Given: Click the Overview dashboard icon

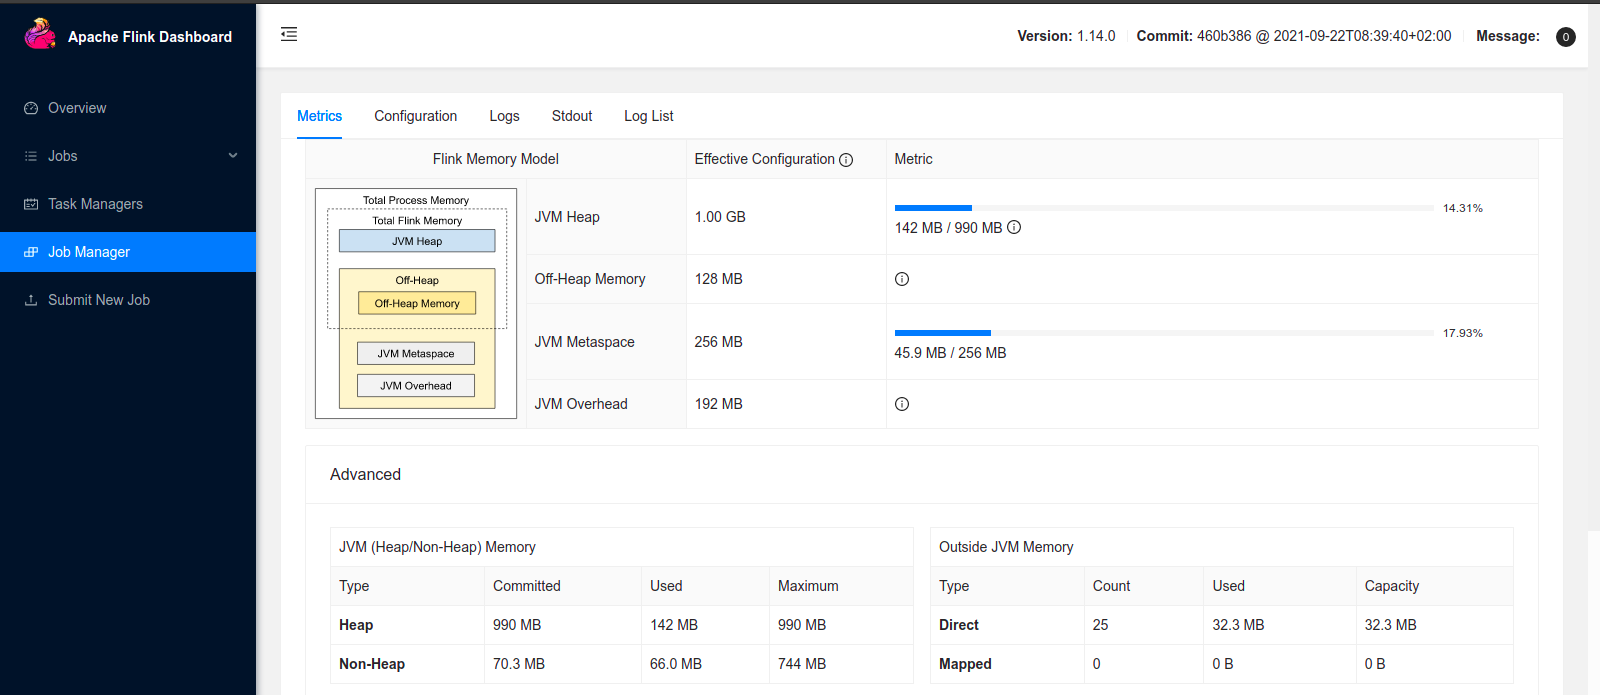Looking at the screenshot, I should (x=31, y=108).
